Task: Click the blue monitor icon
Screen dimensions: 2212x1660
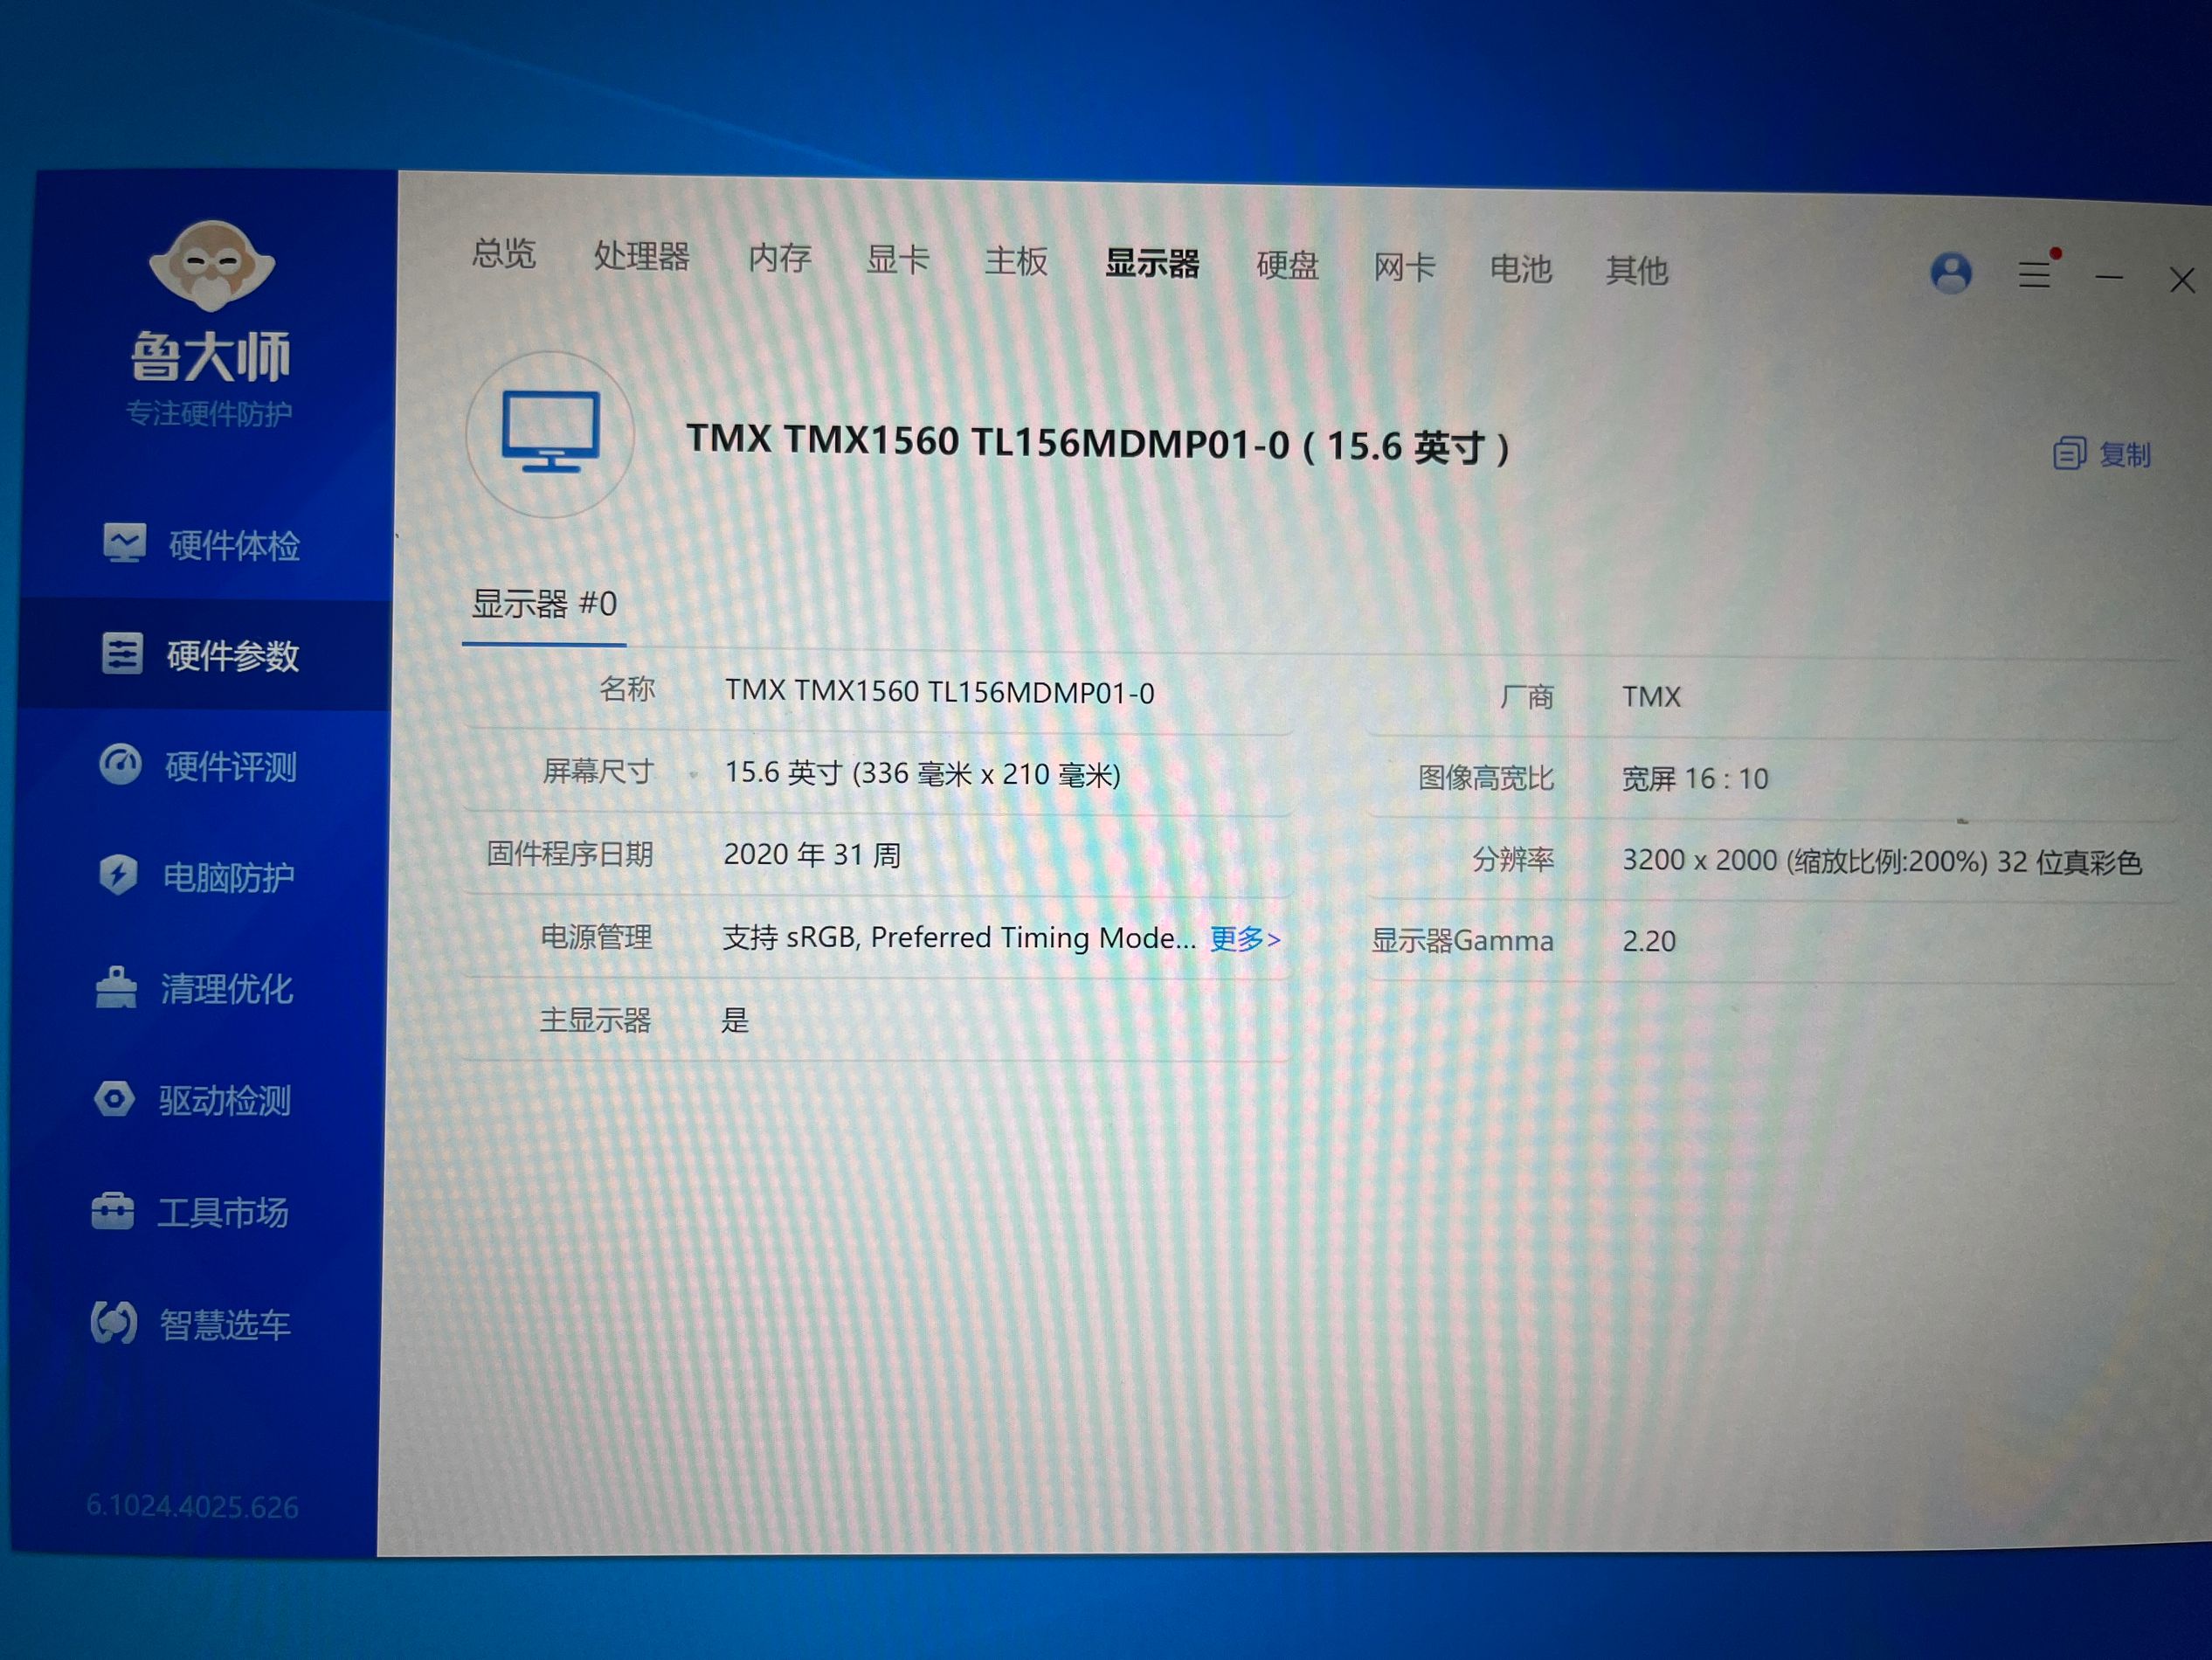Action: pyautogui.click(x=550, y=432)
